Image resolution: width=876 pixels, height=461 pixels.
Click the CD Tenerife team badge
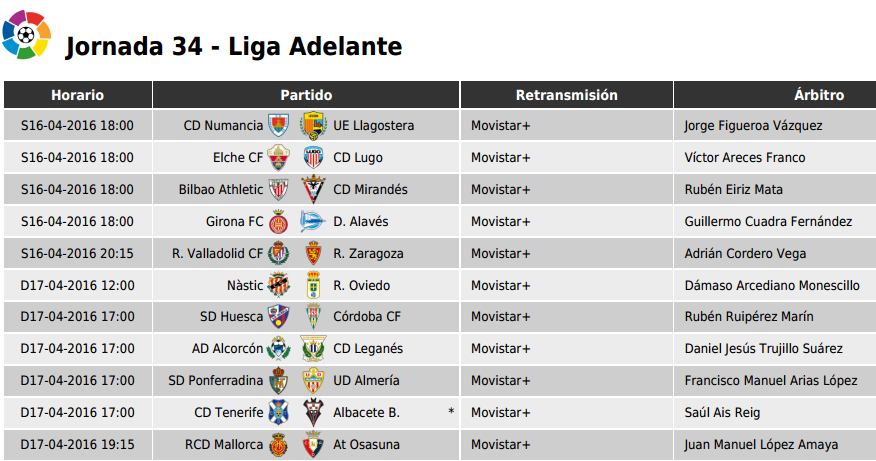[278, 412]
